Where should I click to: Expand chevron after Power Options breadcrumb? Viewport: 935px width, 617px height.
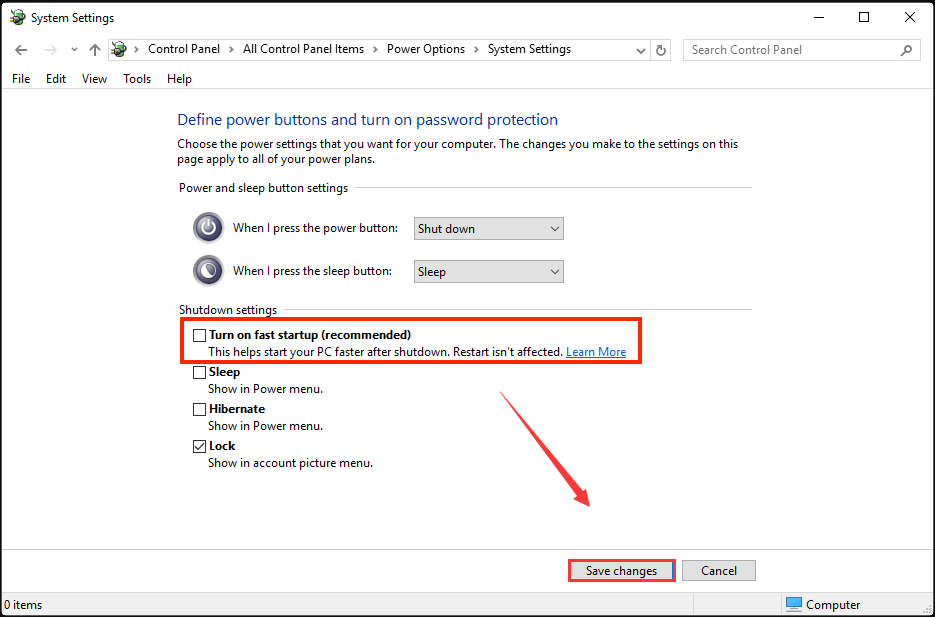pos(476,49)
